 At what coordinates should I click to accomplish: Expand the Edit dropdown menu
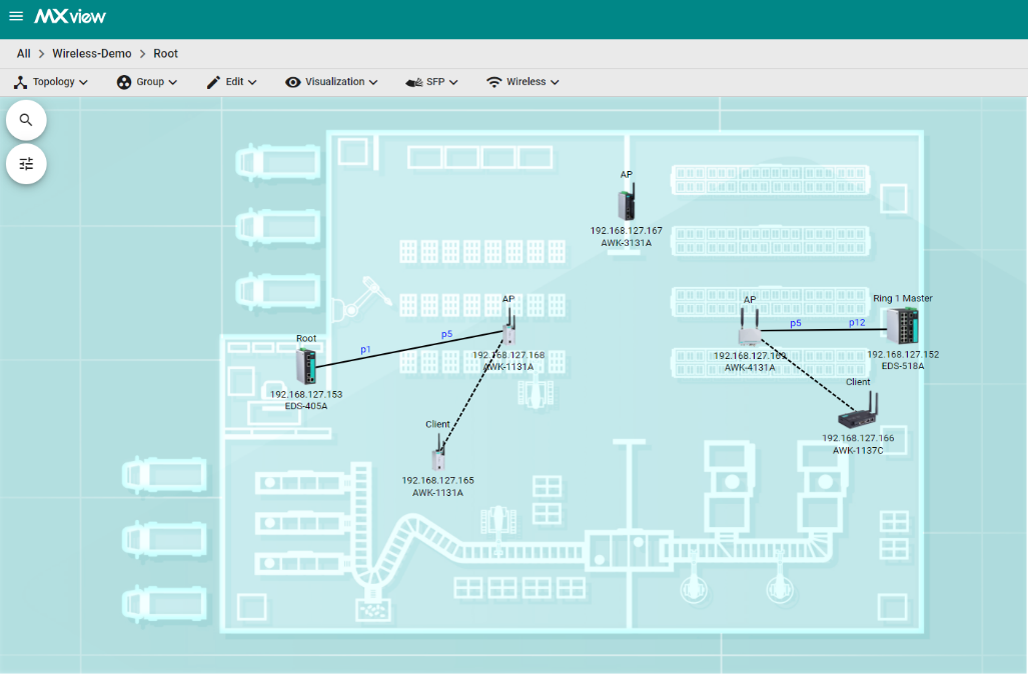tap(232, 82)
